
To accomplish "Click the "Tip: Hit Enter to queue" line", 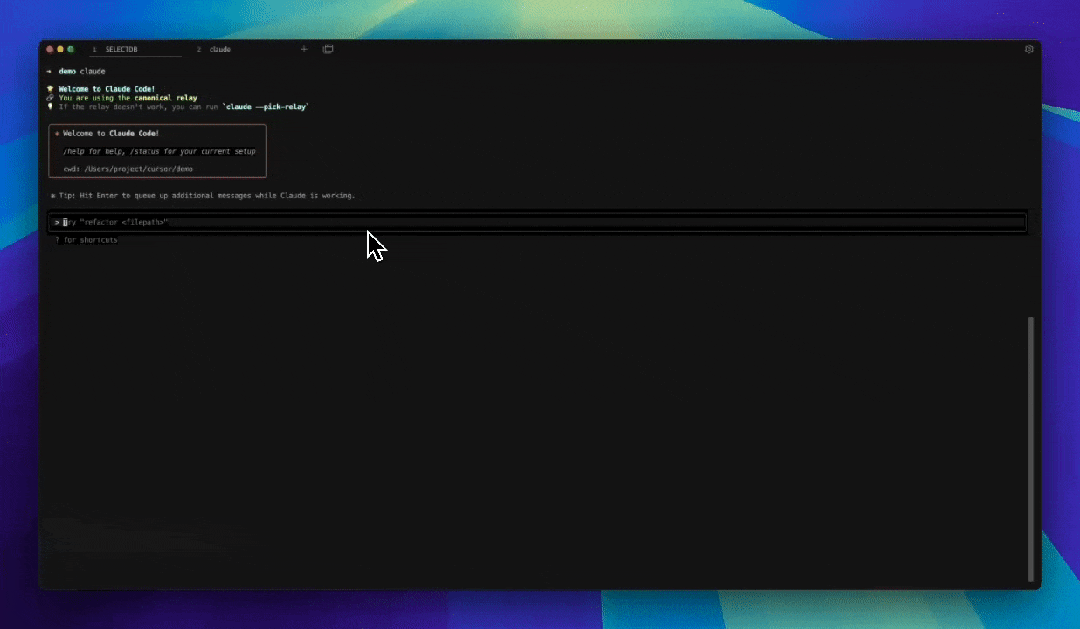I will click(203, 196).
